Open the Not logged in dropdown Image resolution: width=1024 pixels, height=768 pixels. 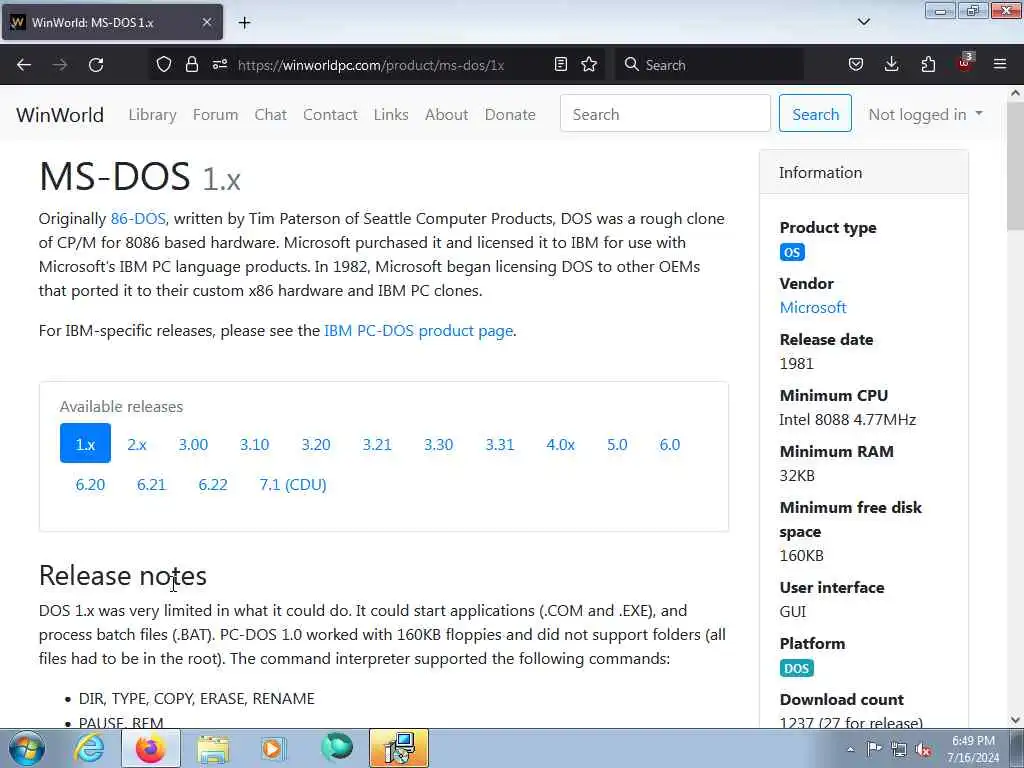tap(925, 114)
